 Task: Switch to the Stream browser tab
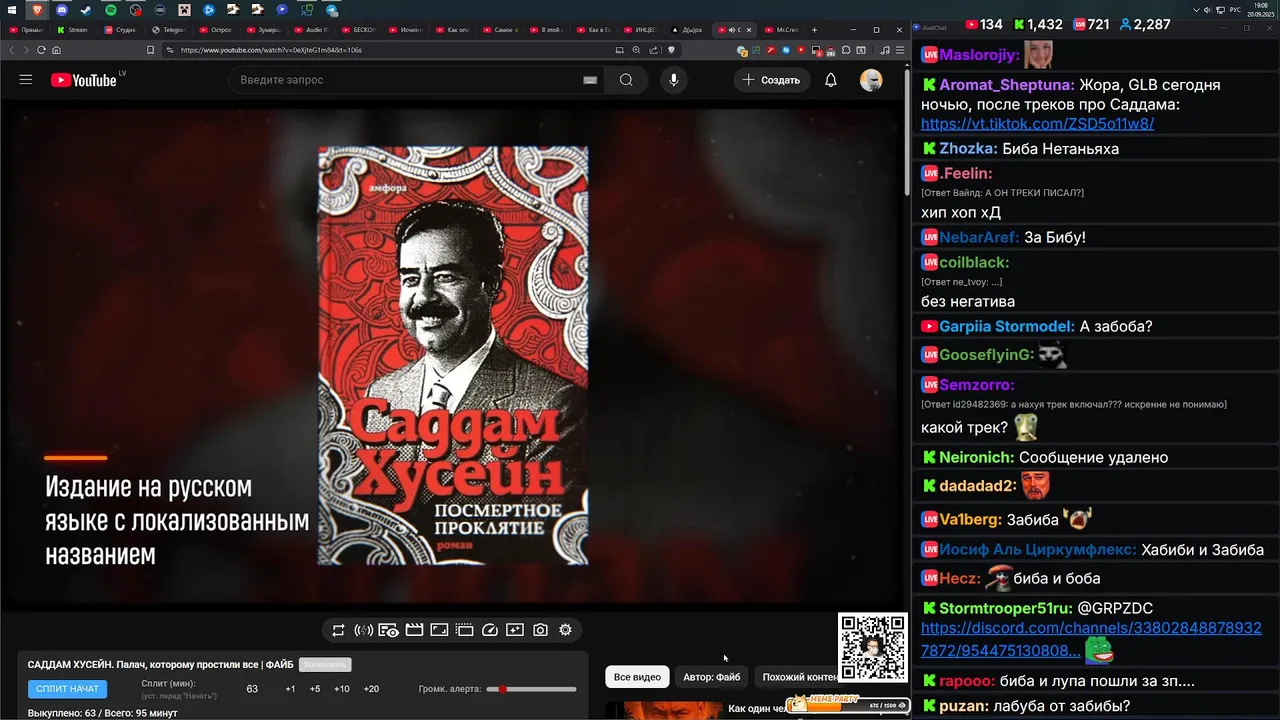(73, 30)
